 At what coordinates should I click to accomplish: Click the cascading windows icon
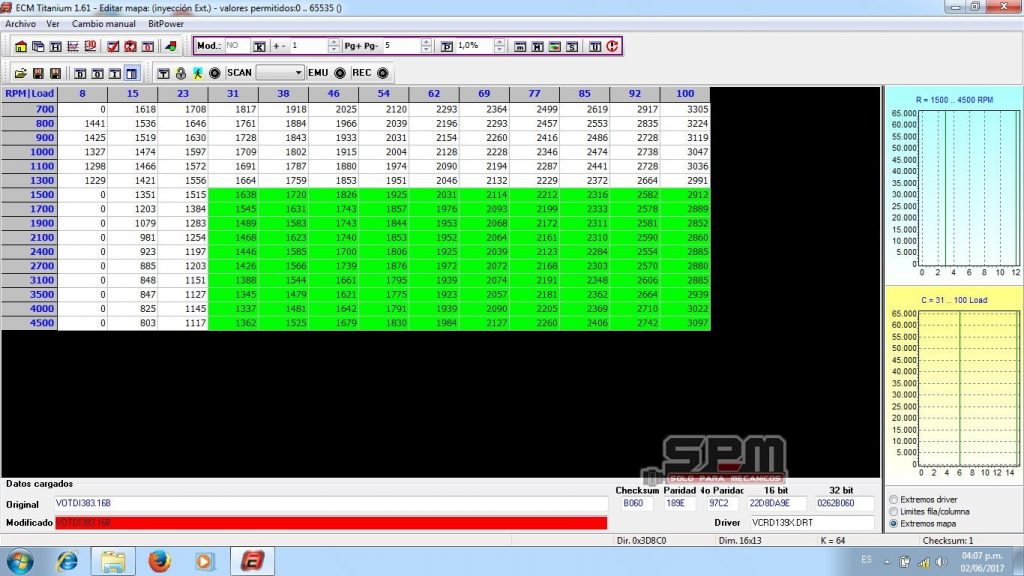point(38,46)
